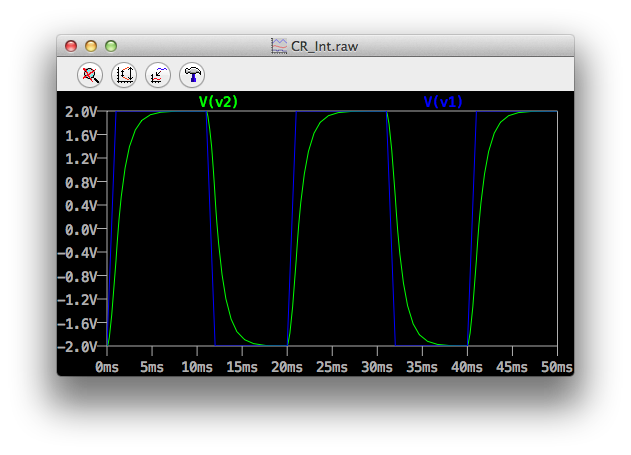The width and height of the screenshot is (631, 455).
Task: Click the 10ms time axis label
Action: pyautogui.click(x=197, y=367)
